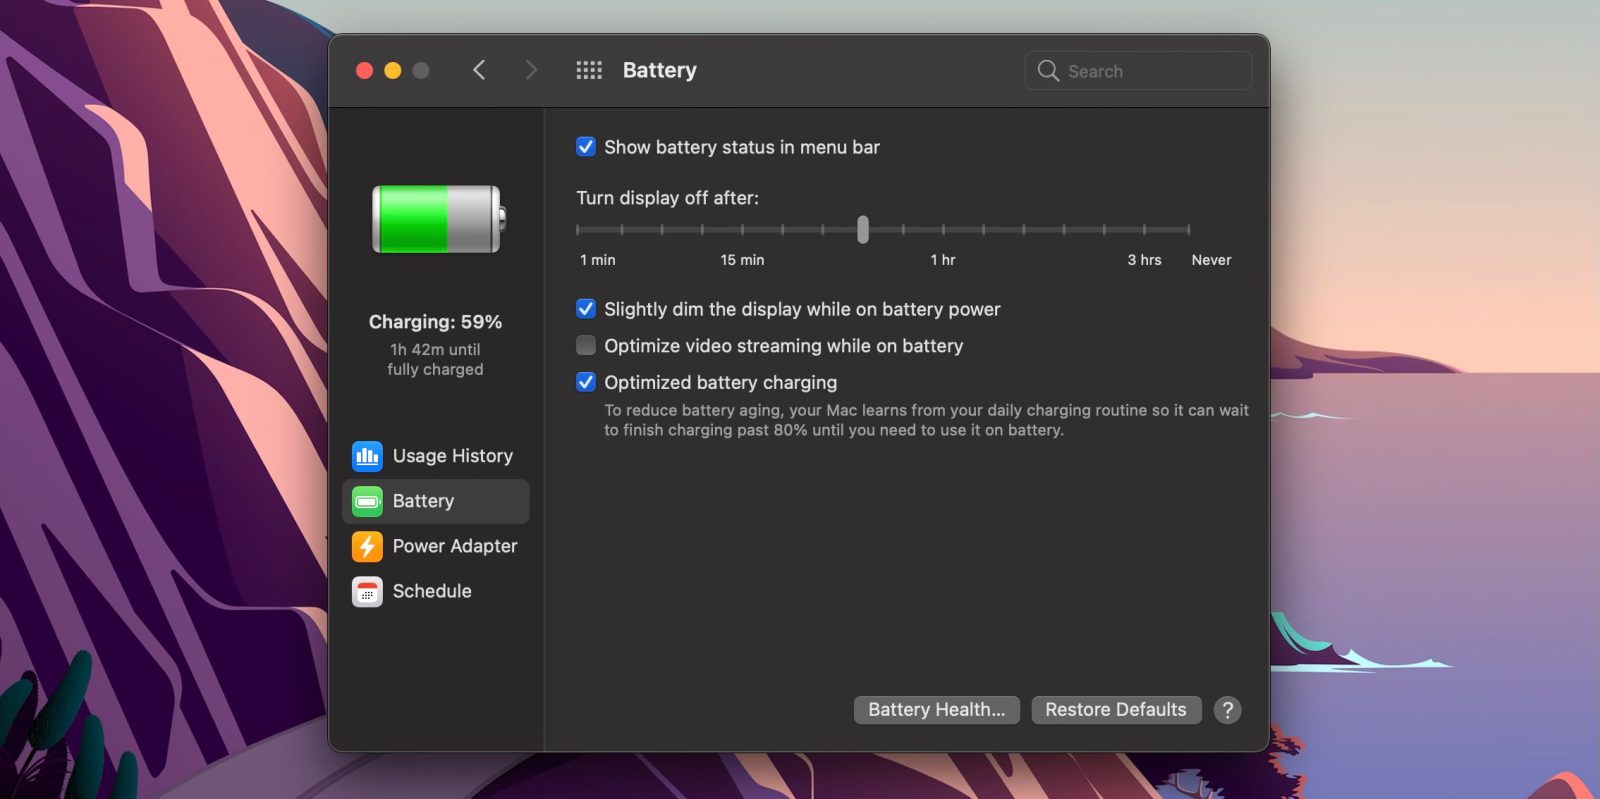
Task: Click the magnifying glass search icon
Action: pyautogui.click(x=1048, y=71)
